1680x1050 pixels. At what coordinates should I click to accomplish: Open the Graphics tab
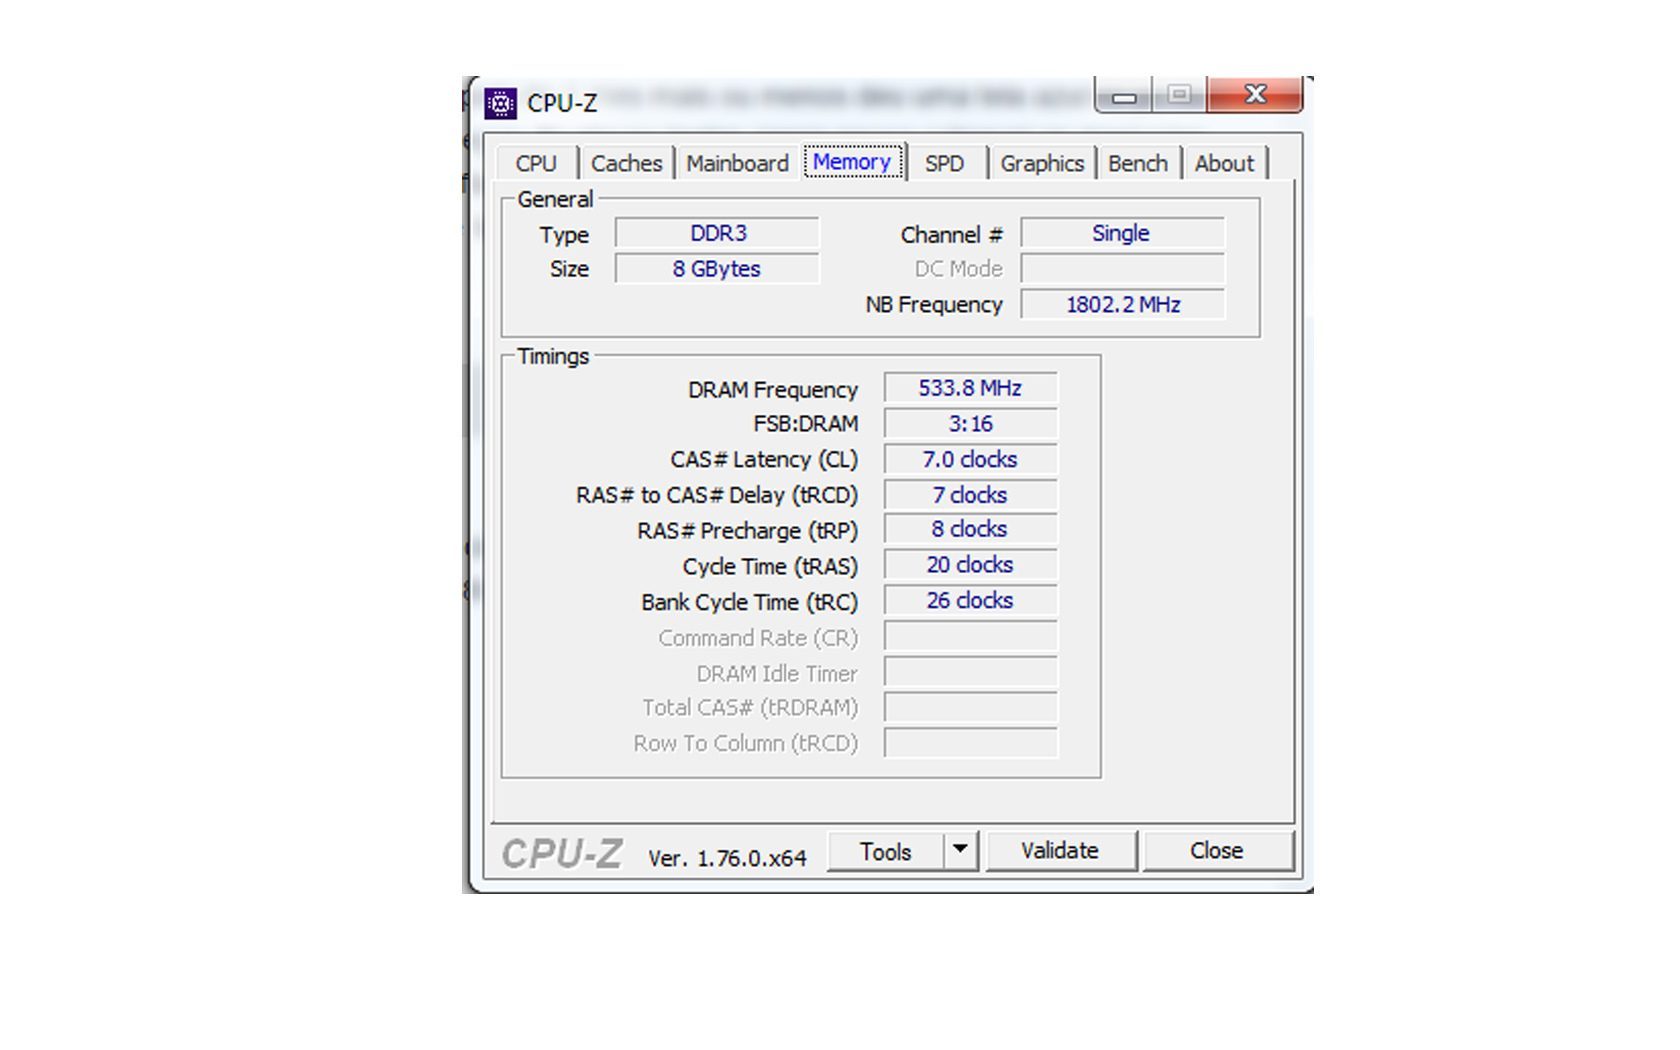(x=1042, y=163)
